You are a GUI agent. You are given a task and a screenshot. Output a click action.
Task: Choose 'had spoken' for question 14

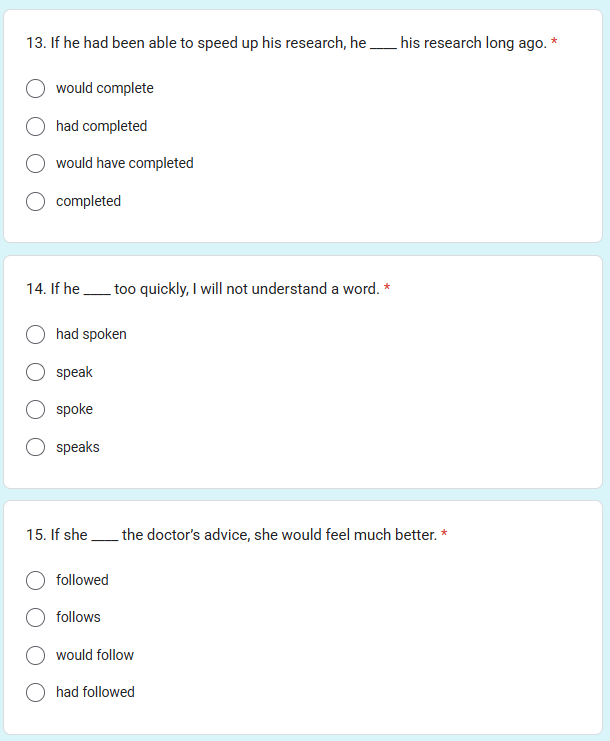(x=35, y=335)
